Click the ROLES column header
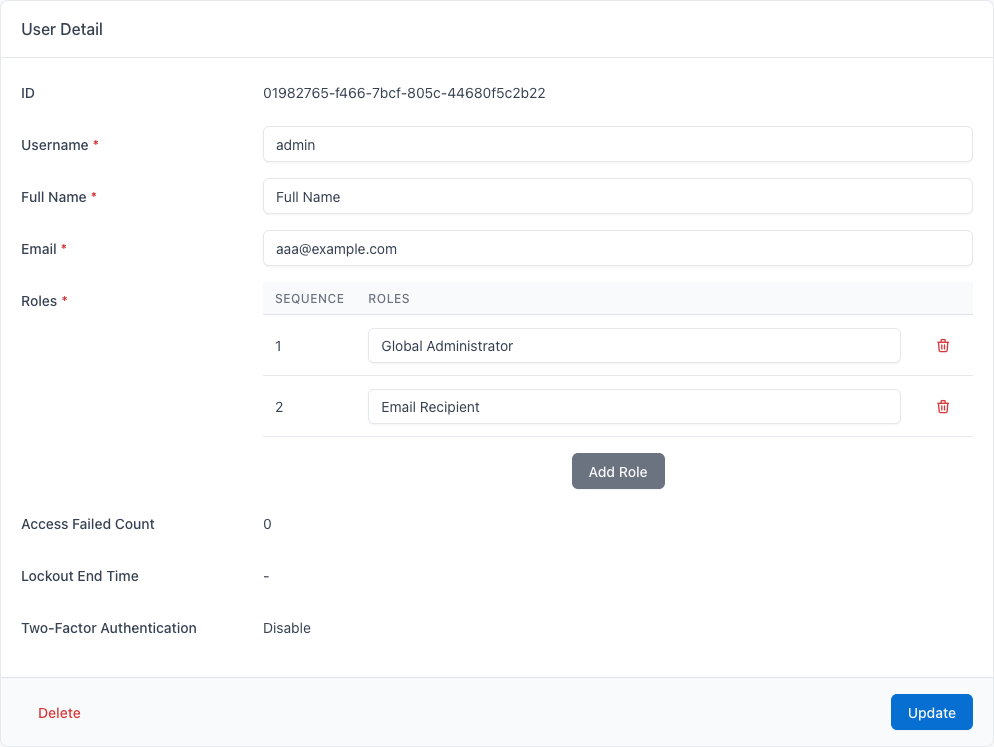Viewport: 994px width, 747px height. point(389,299)
